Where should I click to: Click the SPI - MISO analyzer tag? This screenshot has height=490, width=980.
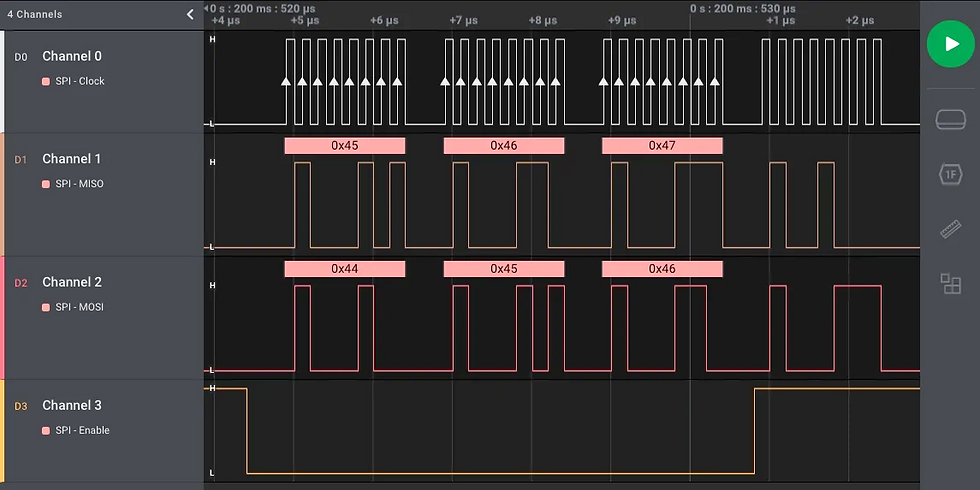[79, 184]
